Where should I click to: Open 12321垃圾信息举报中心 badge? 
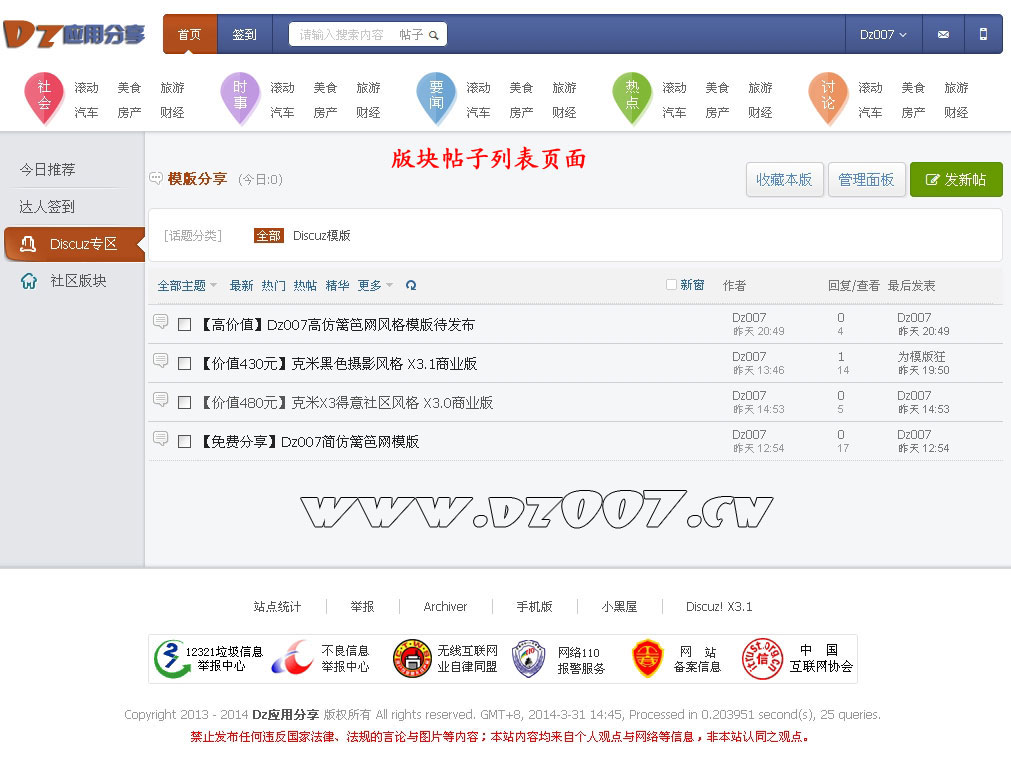pyautogui.click(x=208, y=659)
